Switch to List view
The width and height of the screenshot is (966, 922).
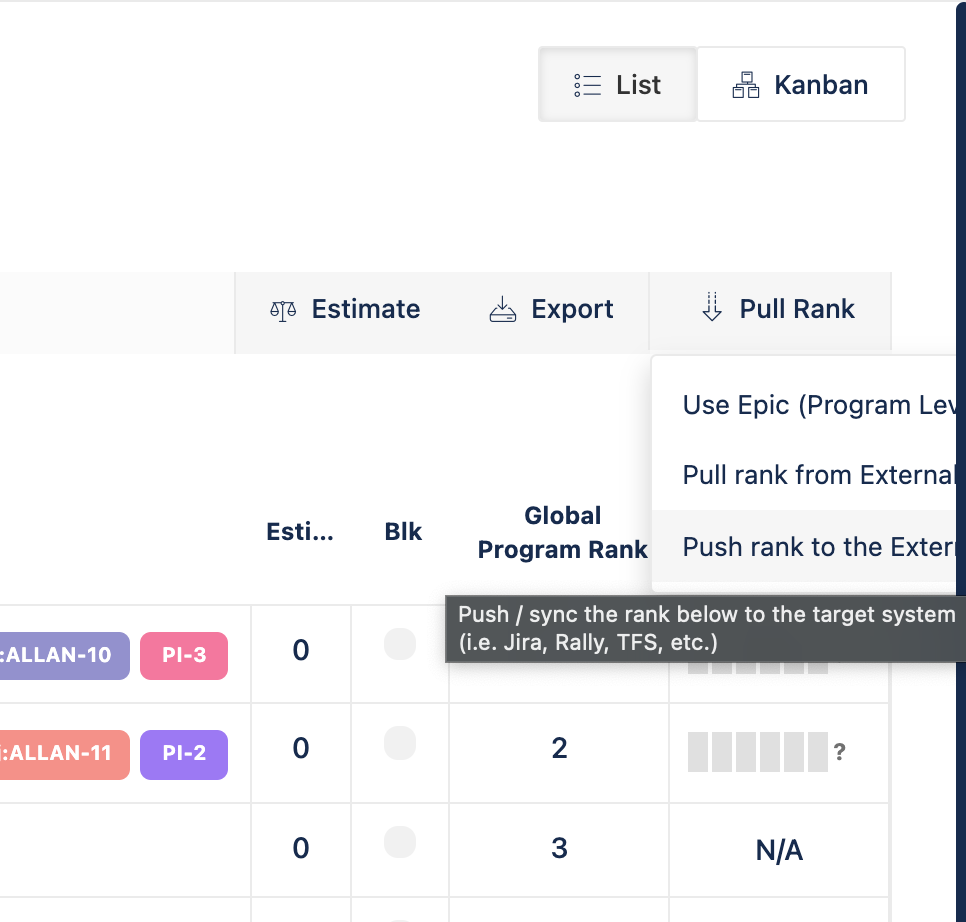617,84
